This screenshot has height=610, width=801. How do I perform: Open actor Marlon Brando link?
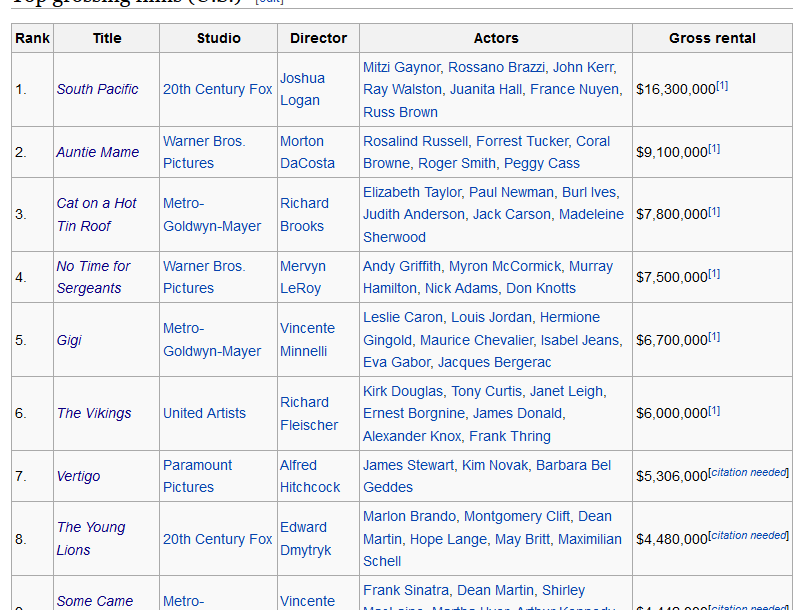tap(409, 517)
